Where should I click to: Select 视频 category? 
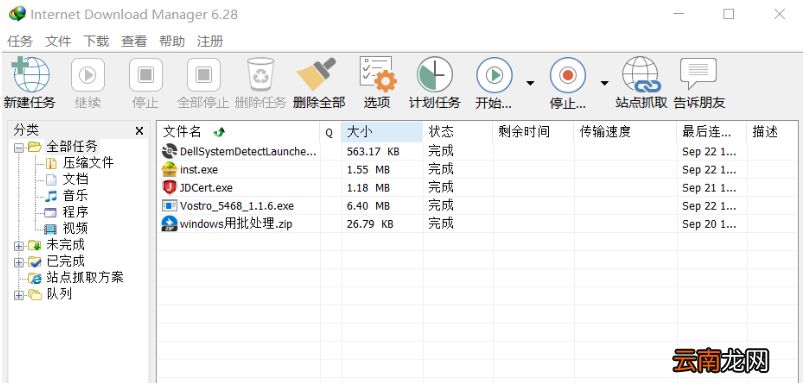76,228
